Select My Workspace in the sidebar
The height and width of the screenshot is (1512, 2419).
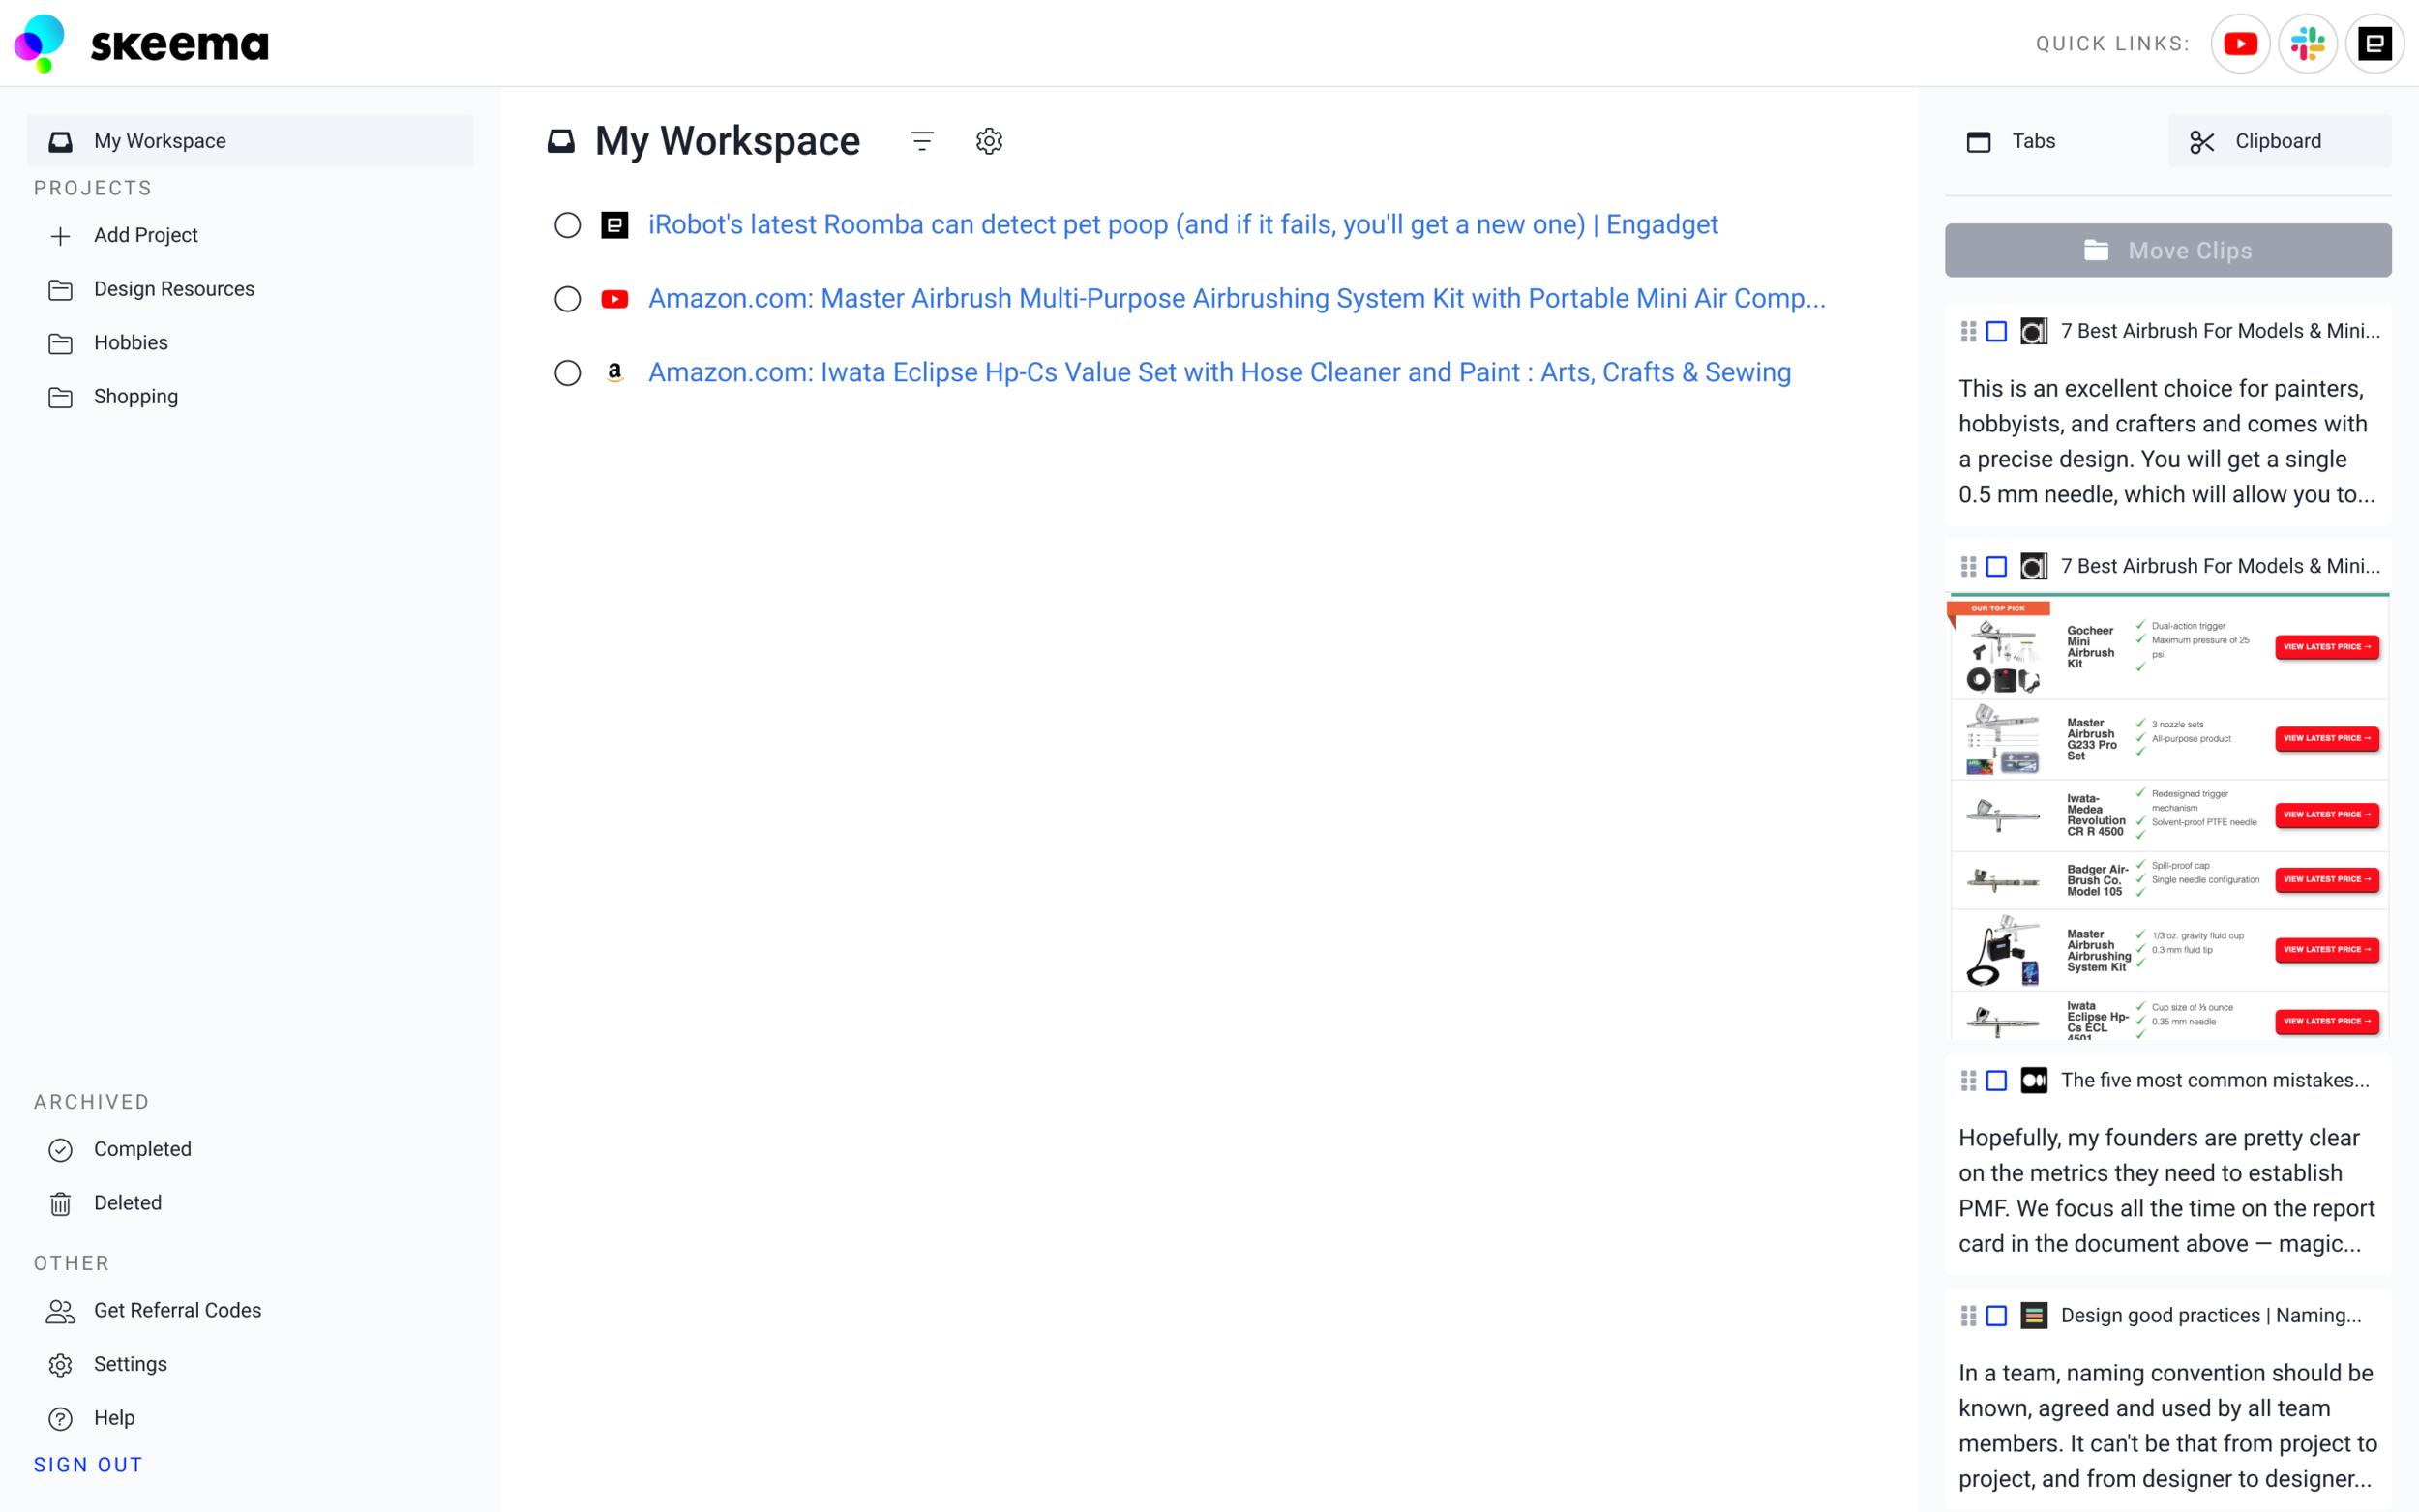coord(250,141)
